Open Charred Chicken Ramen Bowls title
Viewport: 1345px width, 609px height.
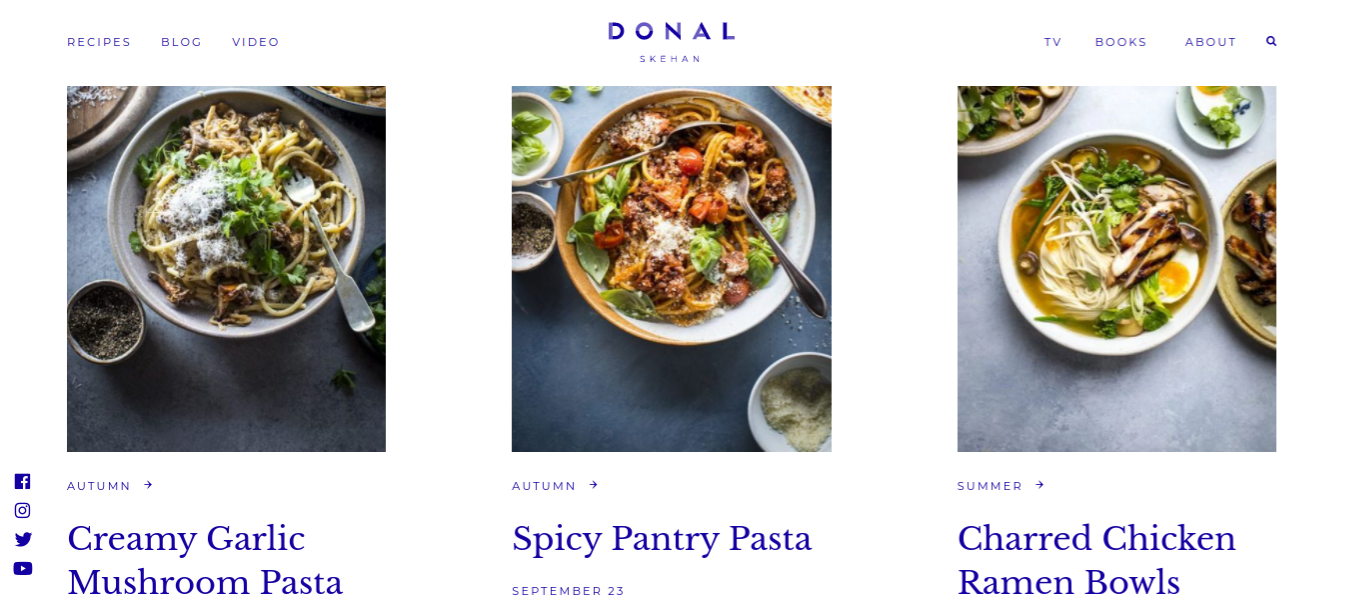pyautogui.click(x=1097, y=560)
